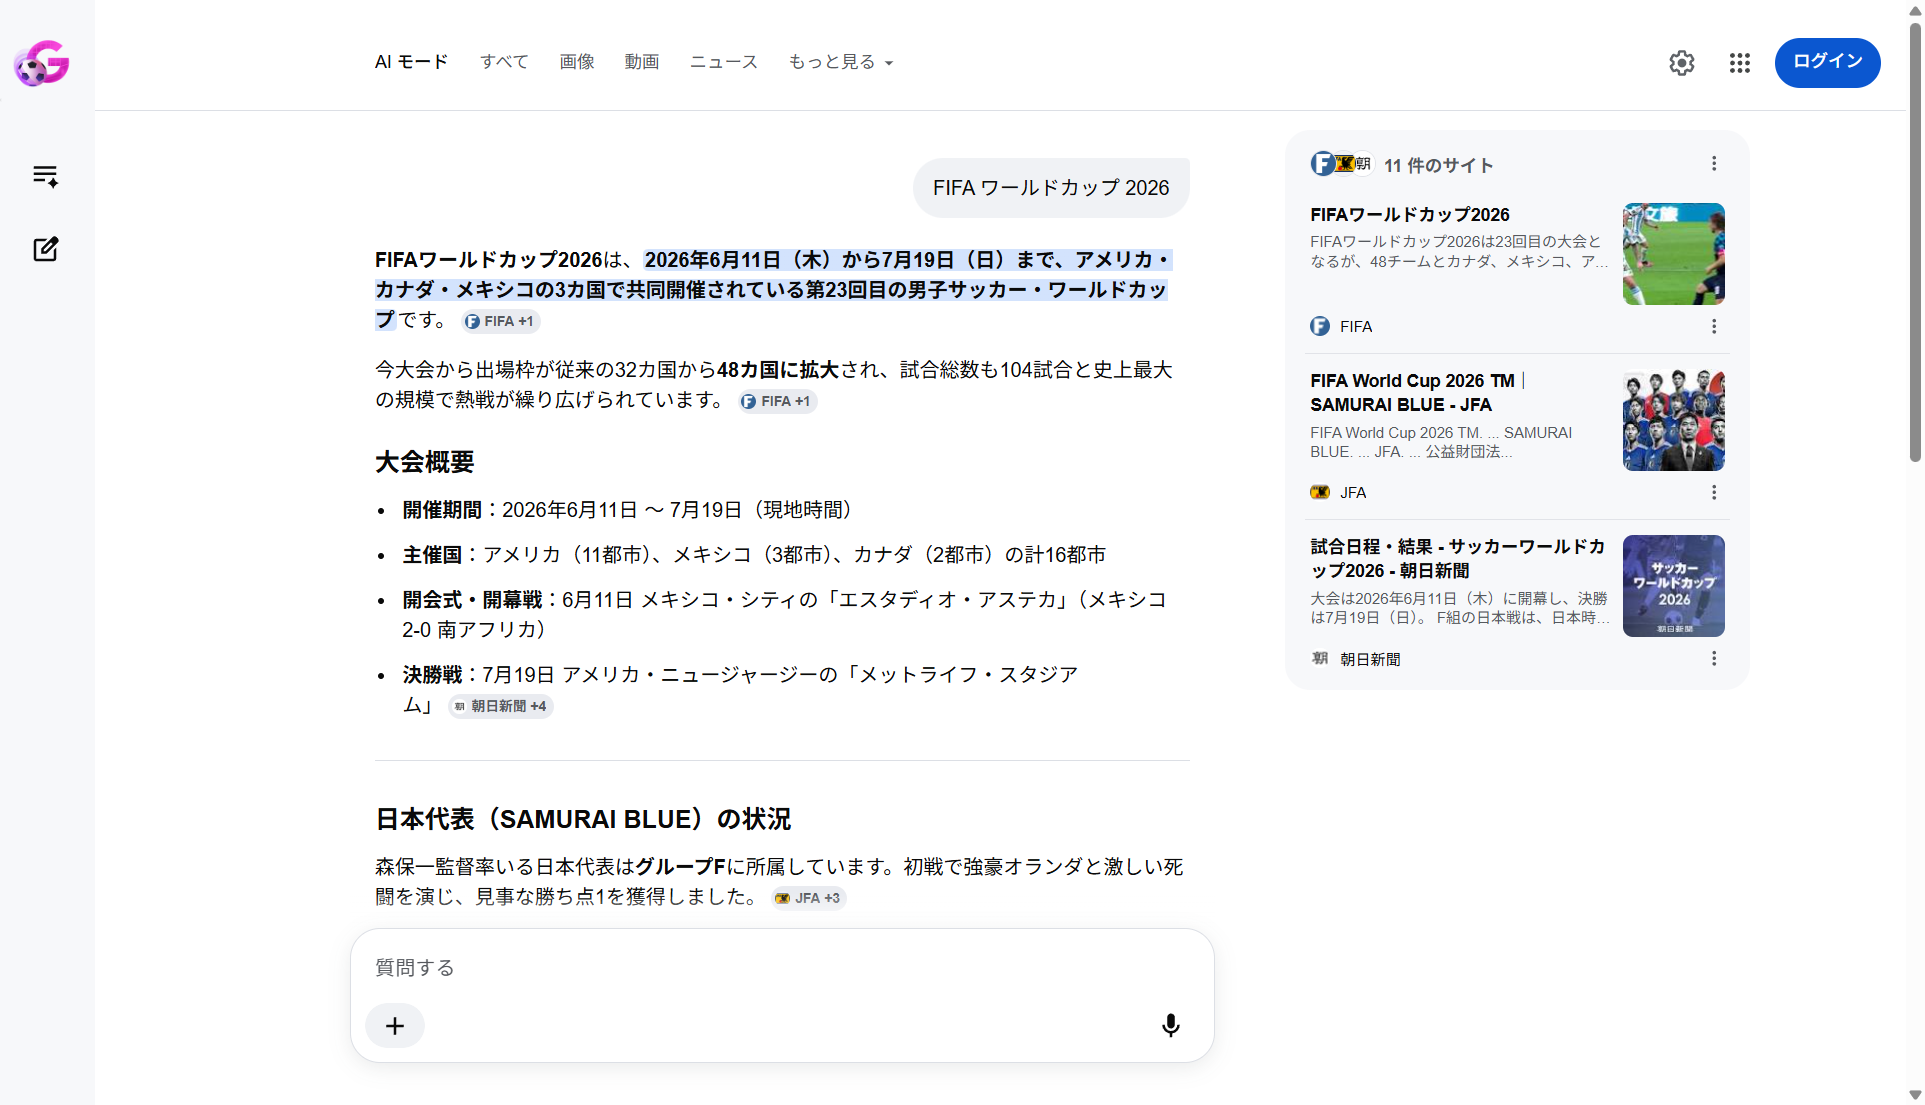Switch to the 画像 tab
Viewport: 1925px width, 1105px height.
click(x=577, y=62)
